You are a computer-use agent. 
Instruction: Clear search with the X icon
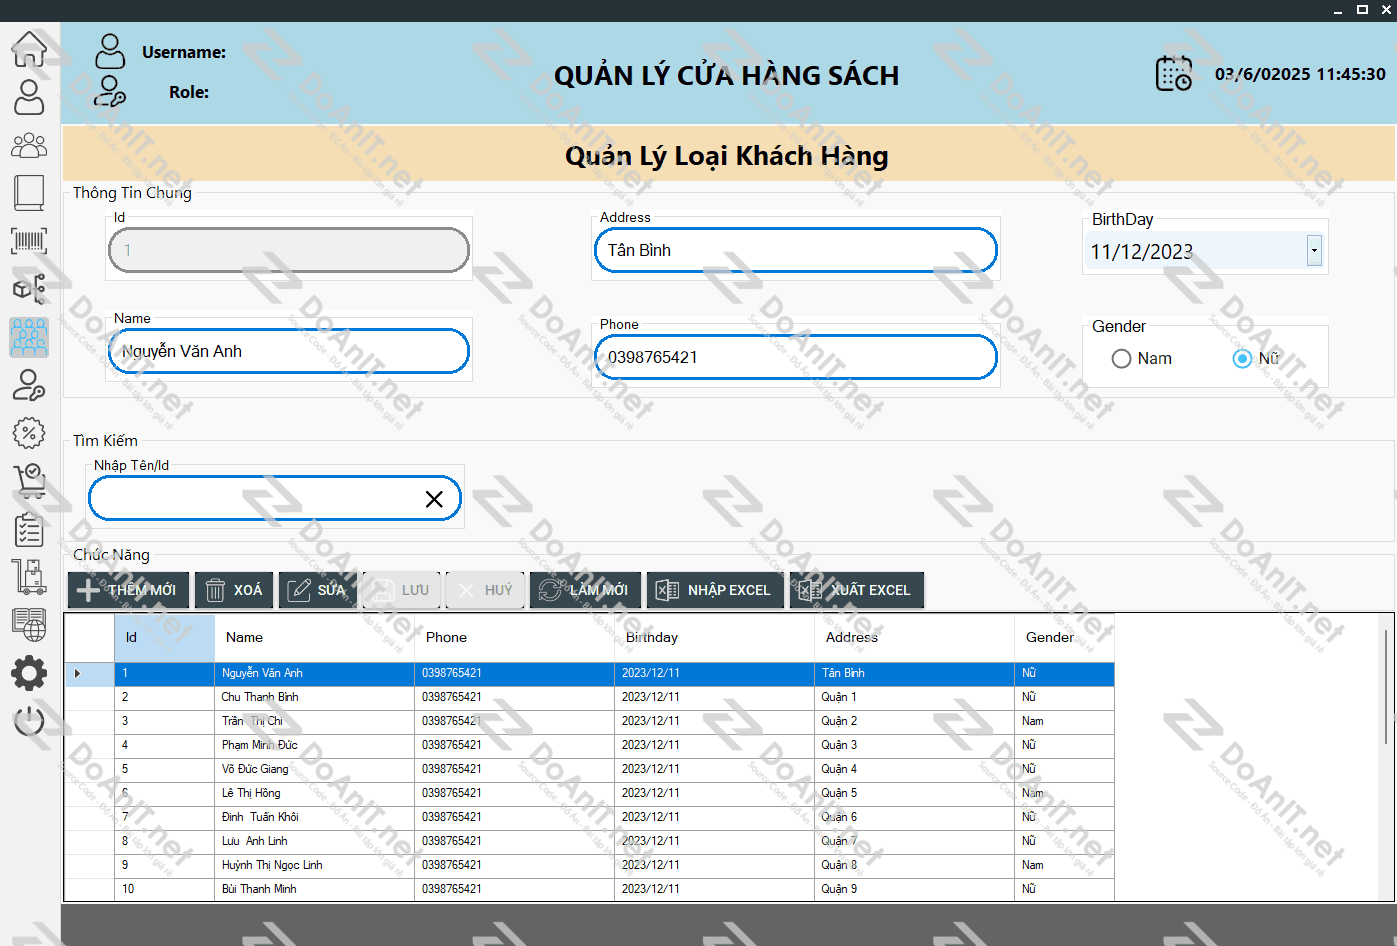(x=434, y=499)
